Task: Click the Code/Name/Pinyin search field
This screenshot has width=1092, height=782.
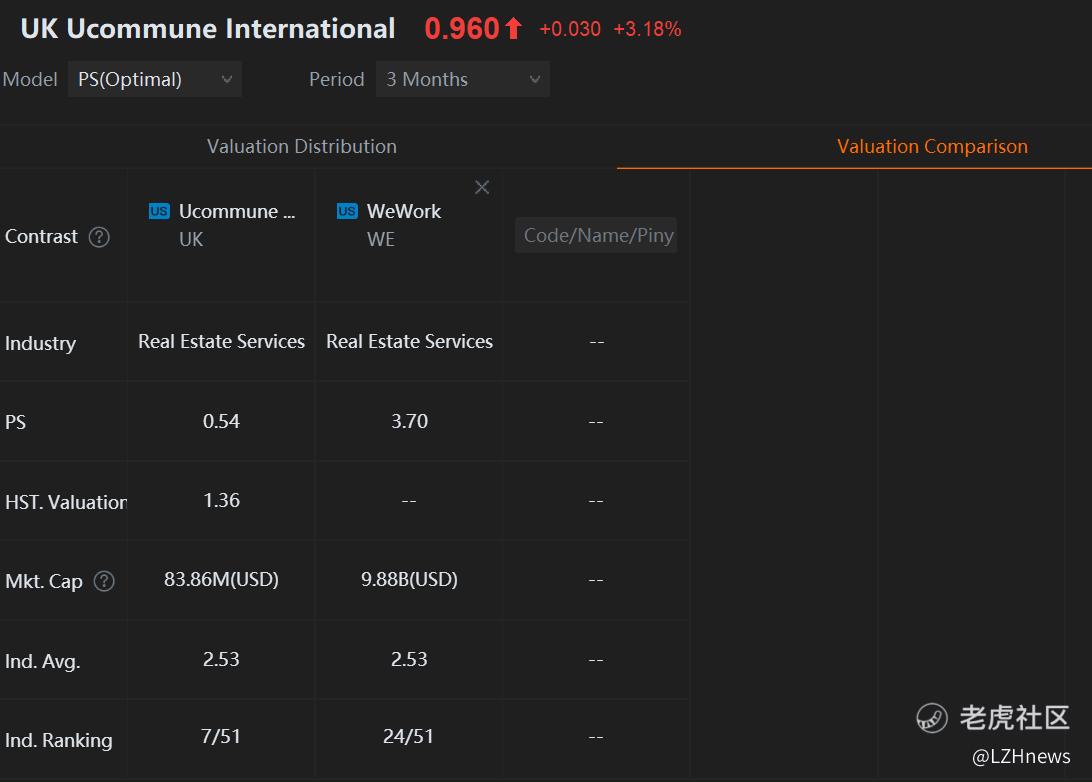Action: coord(596,235)
